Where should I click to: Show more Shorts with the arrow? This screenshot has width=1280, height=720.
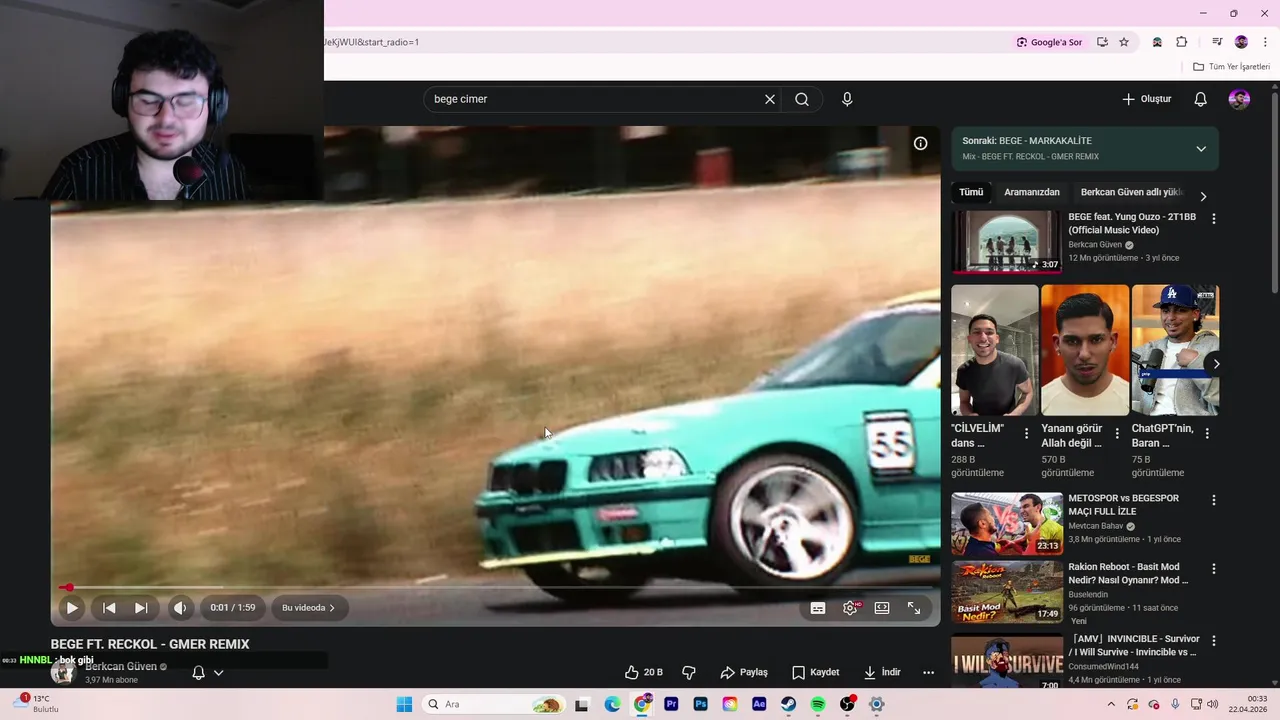tap(1216, 364)
